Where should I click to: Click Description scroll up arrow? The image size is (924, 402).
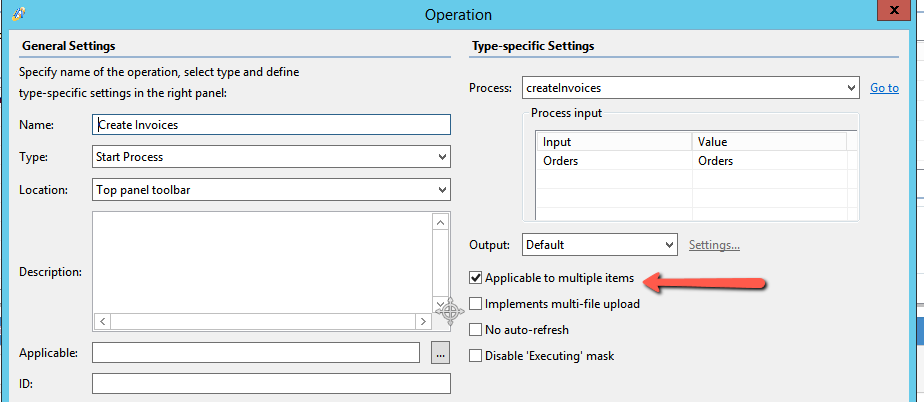(441, 222)
